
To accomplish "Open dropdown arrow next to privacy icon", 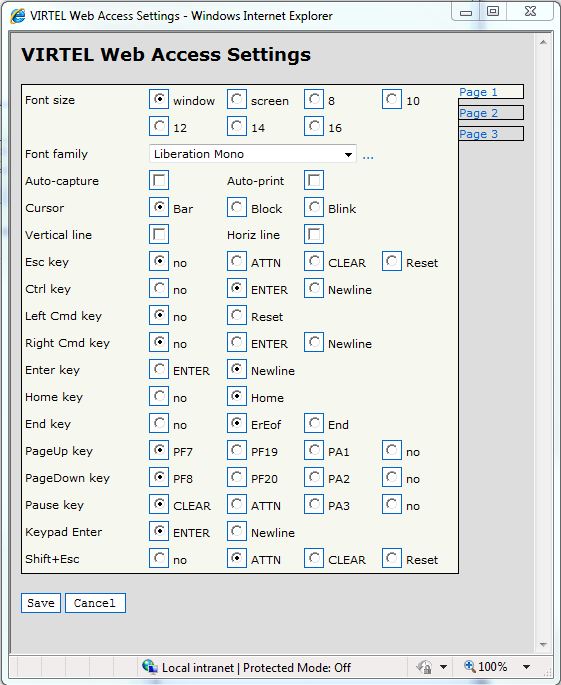I will pyautogui.click(x=443, y=667).
